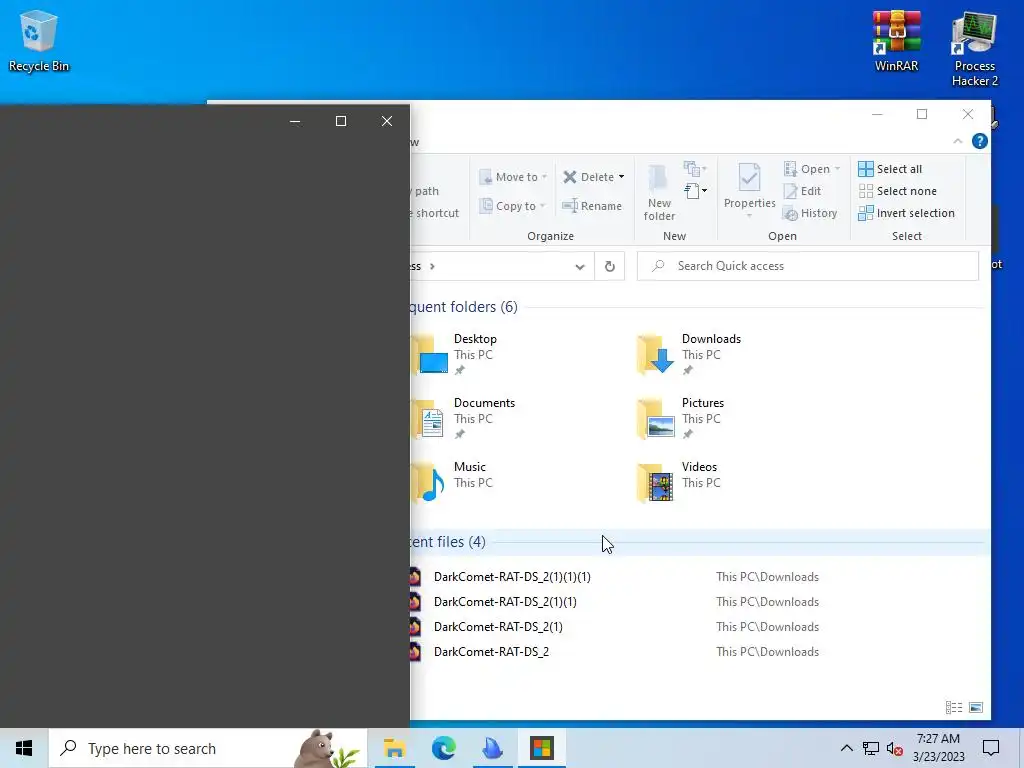Open the Windows Start menu
The image size is (1024, 768).
coord(24,748)
